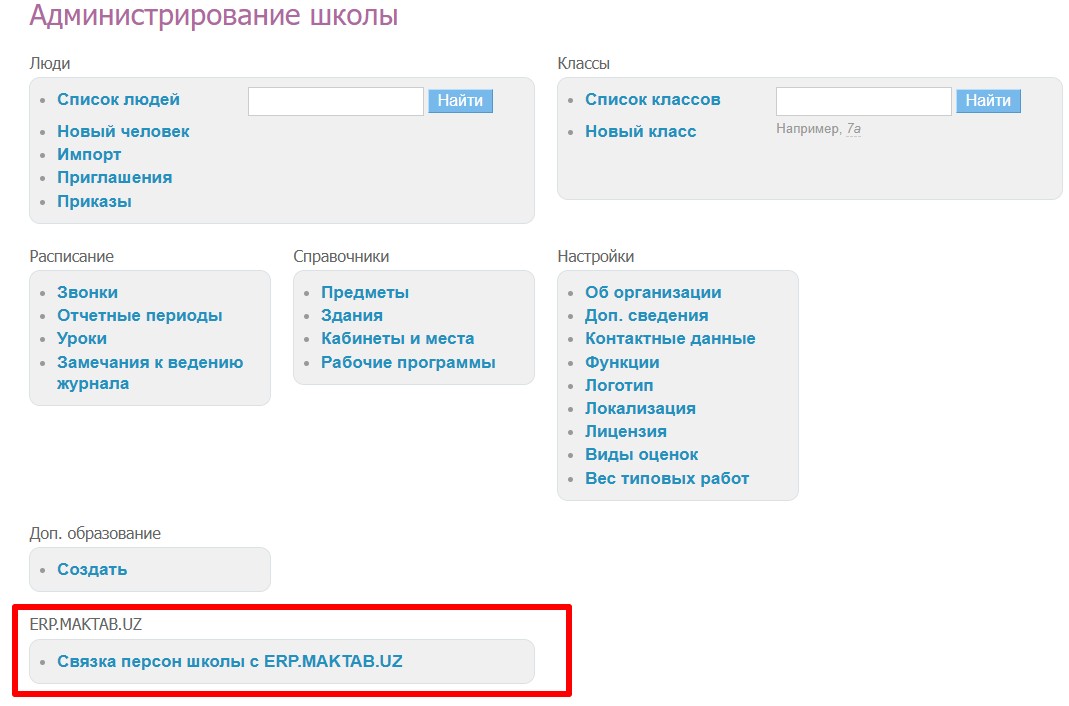Open the "Импорт" section

click(90, 154)
